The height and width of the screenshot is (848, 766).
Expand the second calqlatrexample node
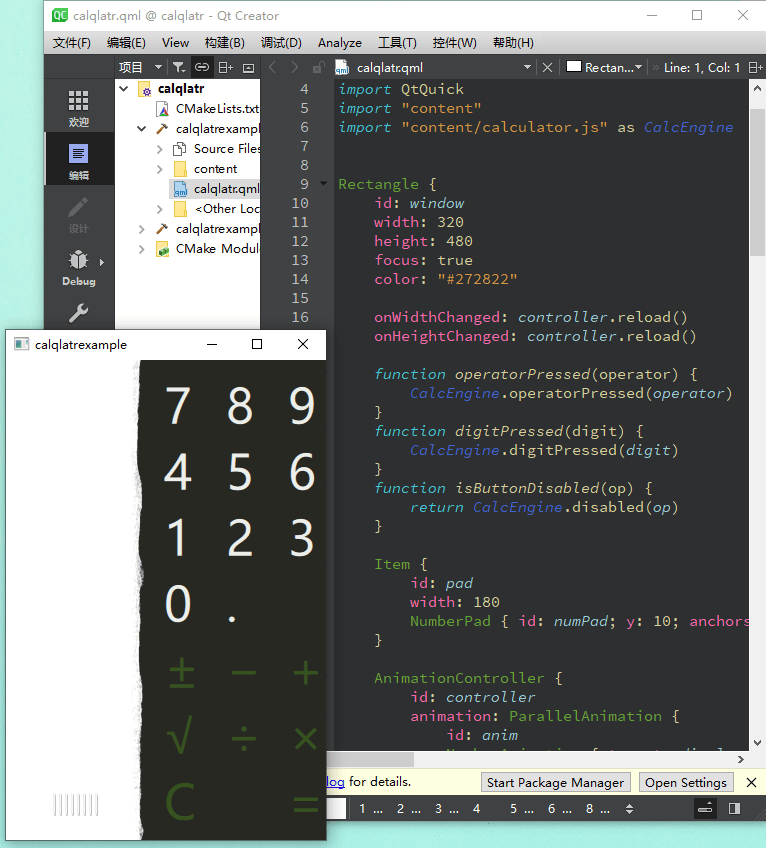pos(142,229)
